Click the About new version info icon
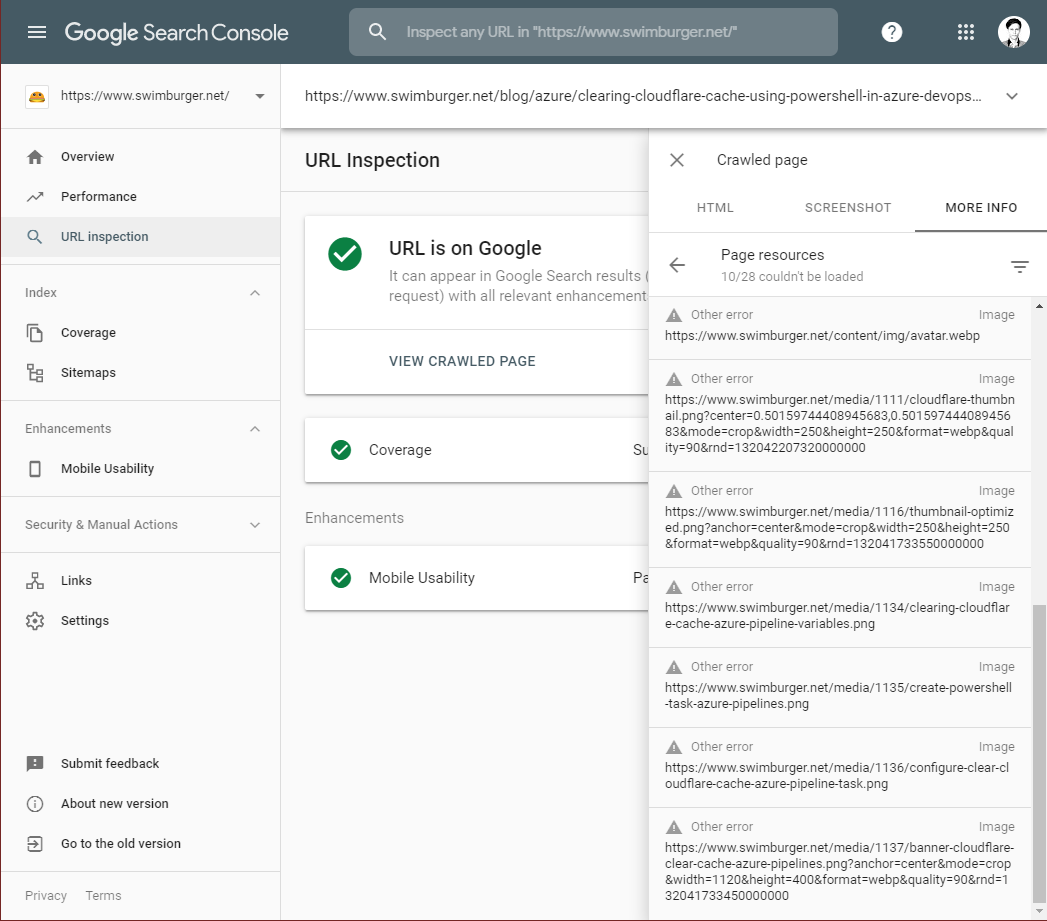This screenshot has width=1047, height=921. coord(35,803)
